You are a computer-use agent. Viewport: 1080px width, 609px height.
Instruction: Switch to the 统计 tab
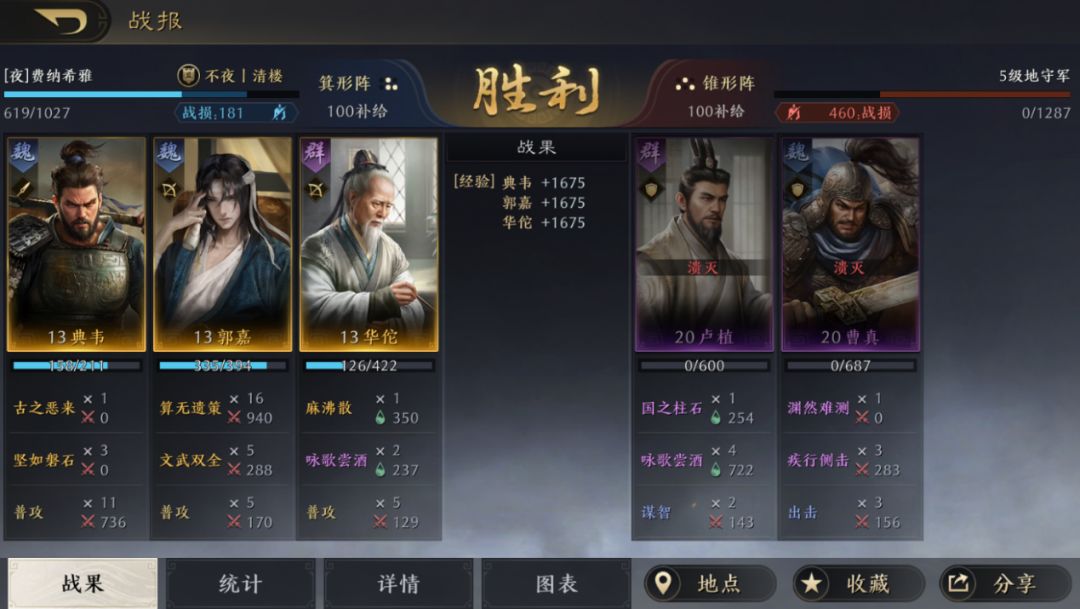point(240,584)
